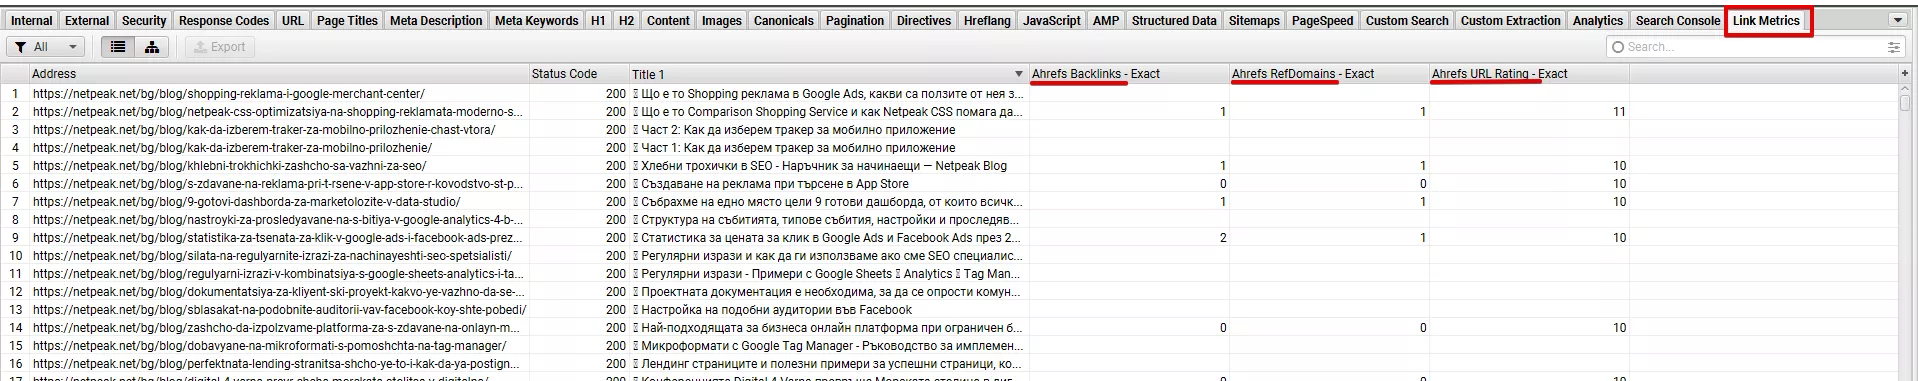This screenshot has width=1918, height=381.
Task: Open the All filter dropdown
Action: coord(46,47)
